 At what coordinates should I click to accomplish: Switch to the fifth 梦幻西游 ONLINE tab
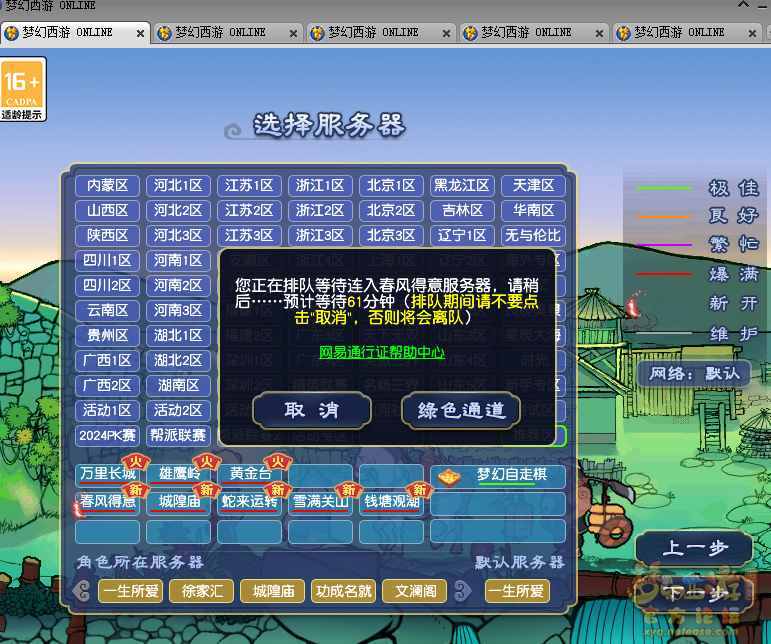686,33
